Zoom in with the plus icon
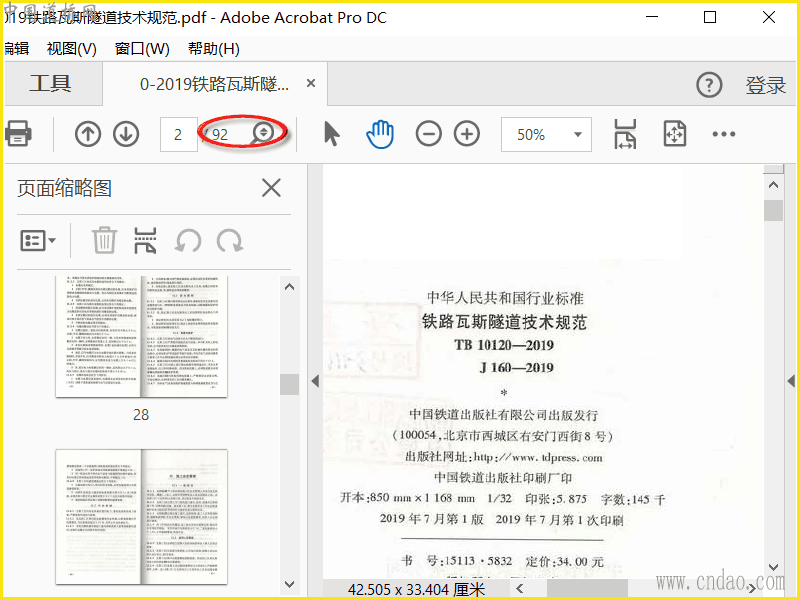 point(467,134)
